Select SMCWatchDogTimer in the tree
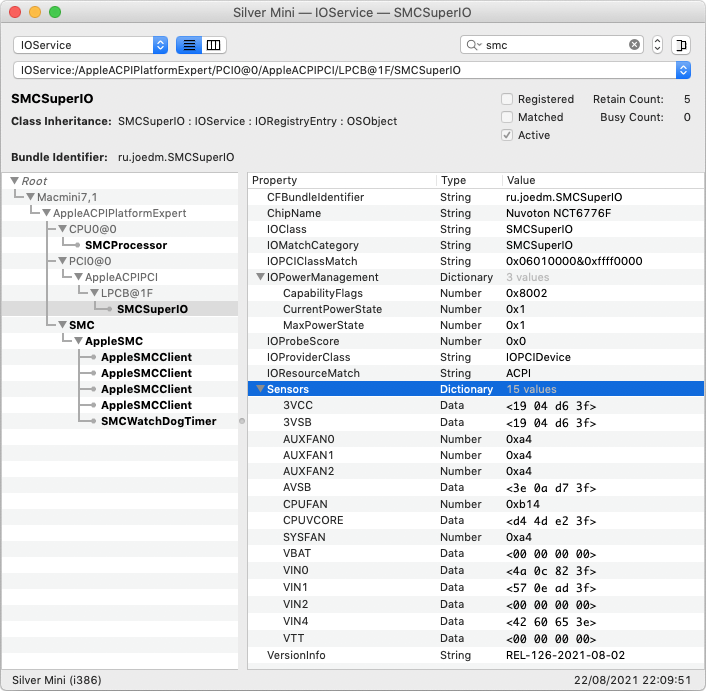This screenshot has height=691, width=706. [x=158, y=421]
